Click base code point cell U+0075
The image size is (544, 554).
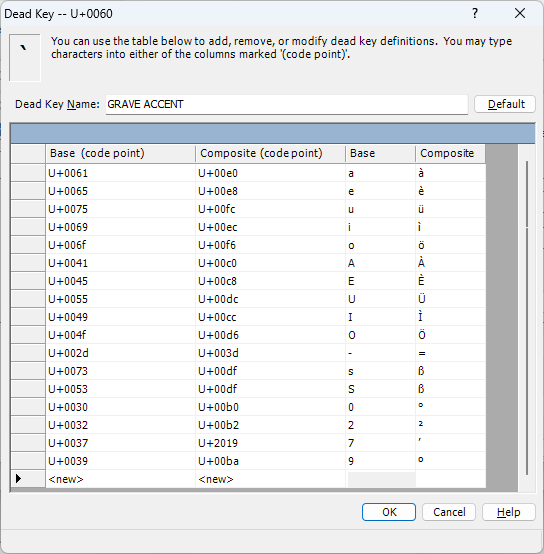click(x=120, y=209)
